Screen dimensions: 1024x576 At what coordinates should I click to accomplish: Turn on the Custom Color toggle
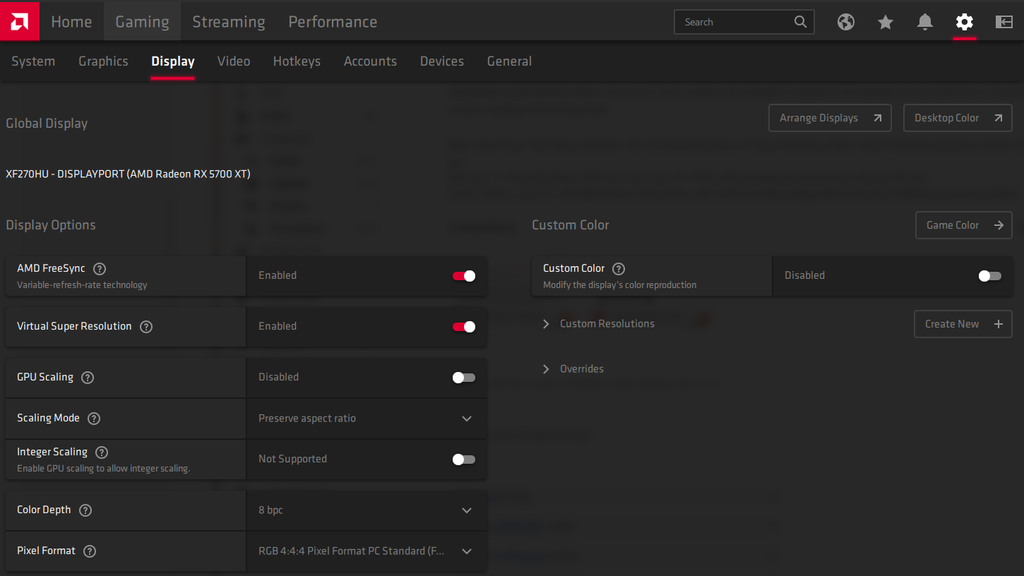pyautogui.click(x=989, y=276)
